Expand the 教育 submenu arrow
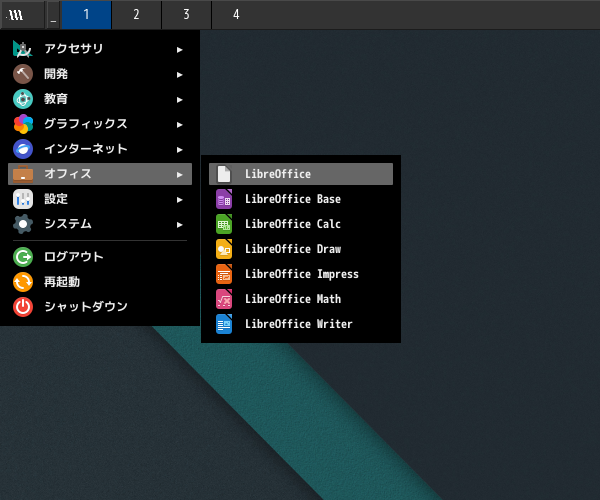600x500 pixels. 179,99
